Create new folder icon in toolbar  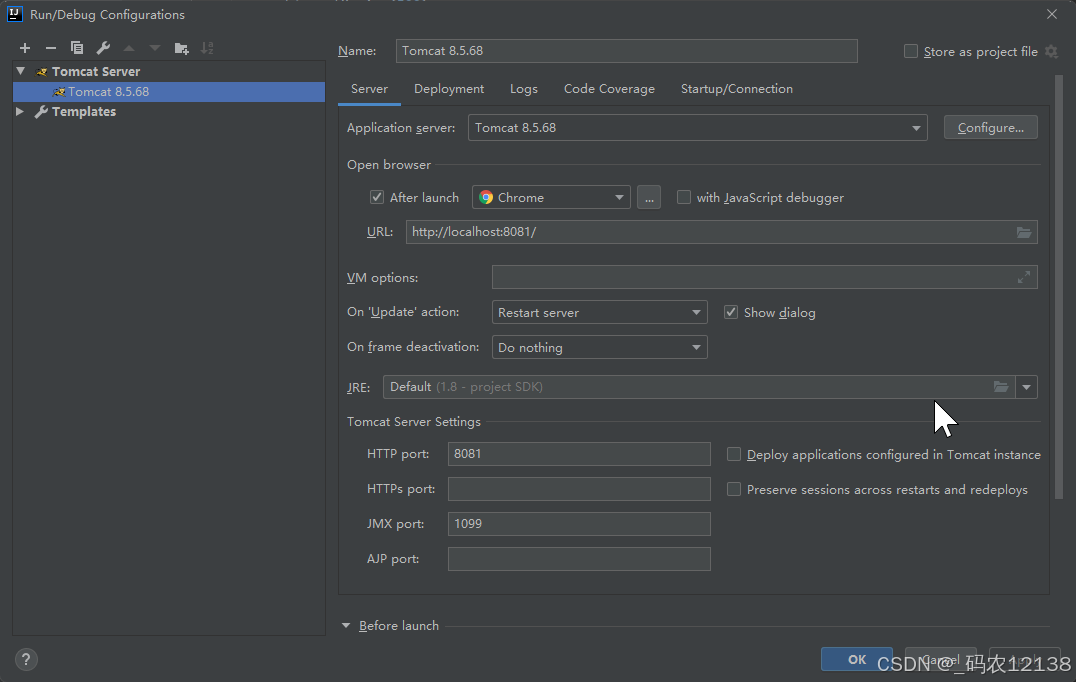pos(181,48)
